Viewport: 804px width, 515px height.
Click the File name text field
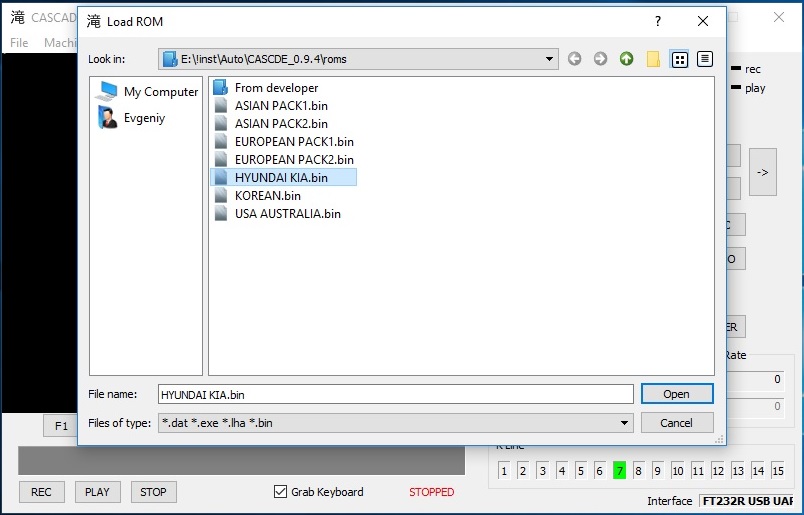coord(395,394)
